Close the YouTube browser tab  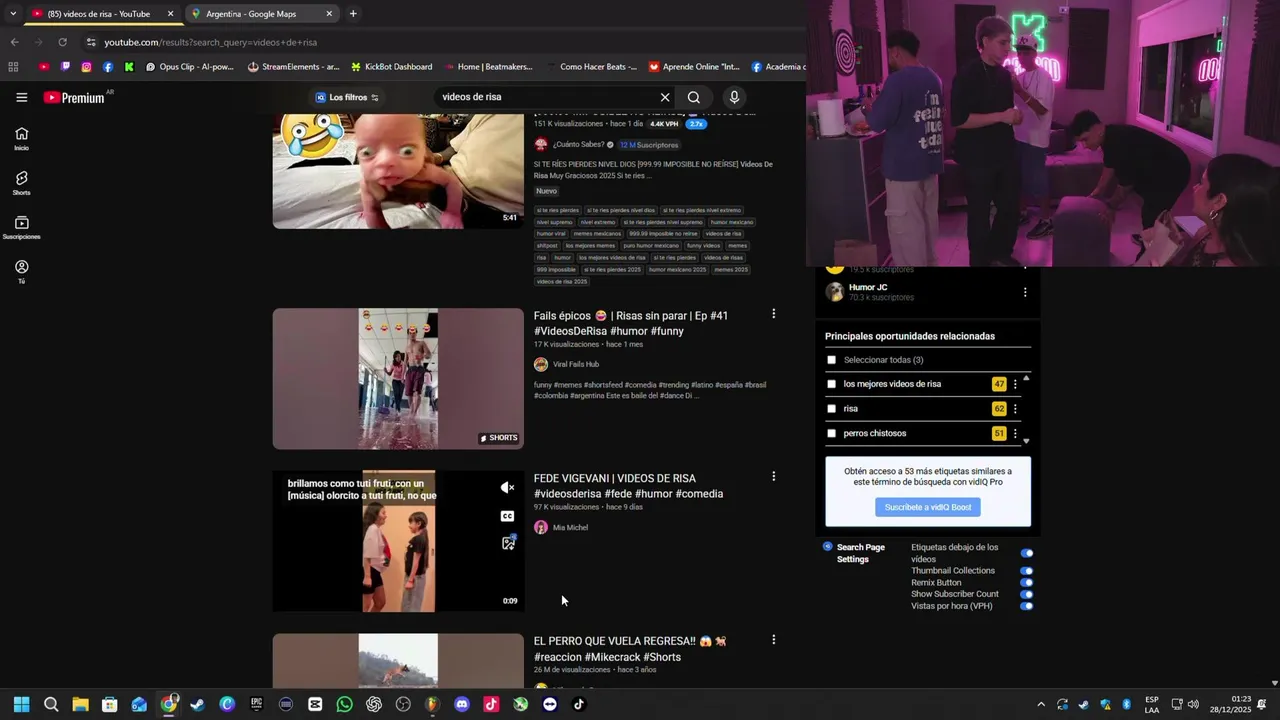171,14
